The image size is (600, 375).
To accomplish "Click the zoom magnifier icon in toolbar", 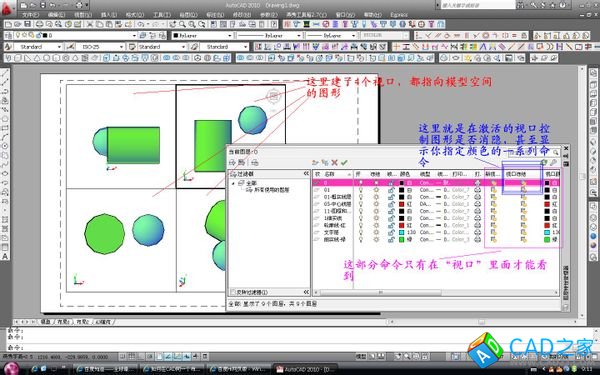I will 183,24.
